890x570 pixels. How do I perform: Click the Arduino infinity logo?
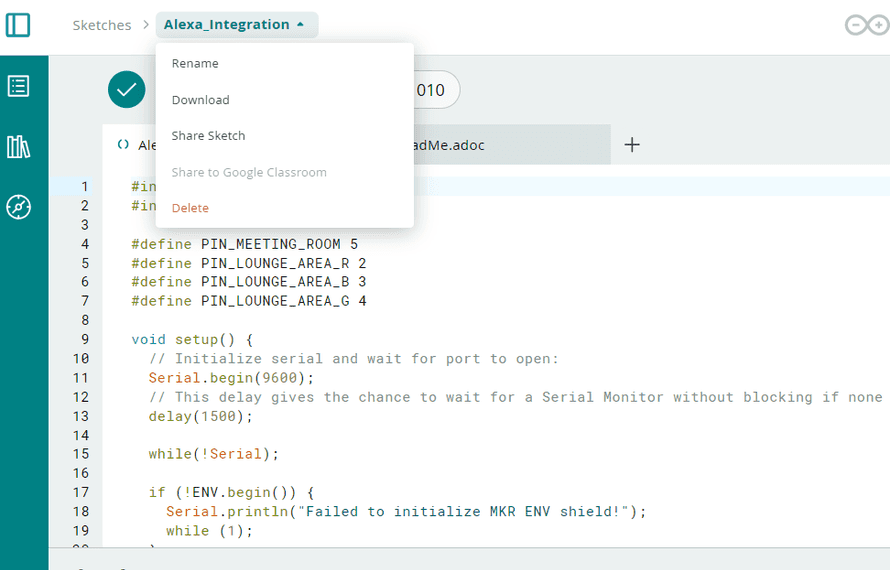pos(866,25)
